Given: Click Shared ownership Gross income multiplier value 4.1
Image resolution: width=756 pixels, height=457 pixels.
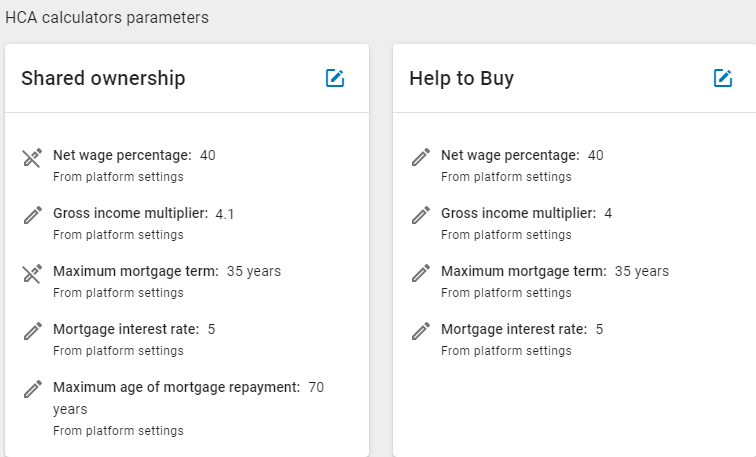Looking at the screenshot, I should 225,214.
